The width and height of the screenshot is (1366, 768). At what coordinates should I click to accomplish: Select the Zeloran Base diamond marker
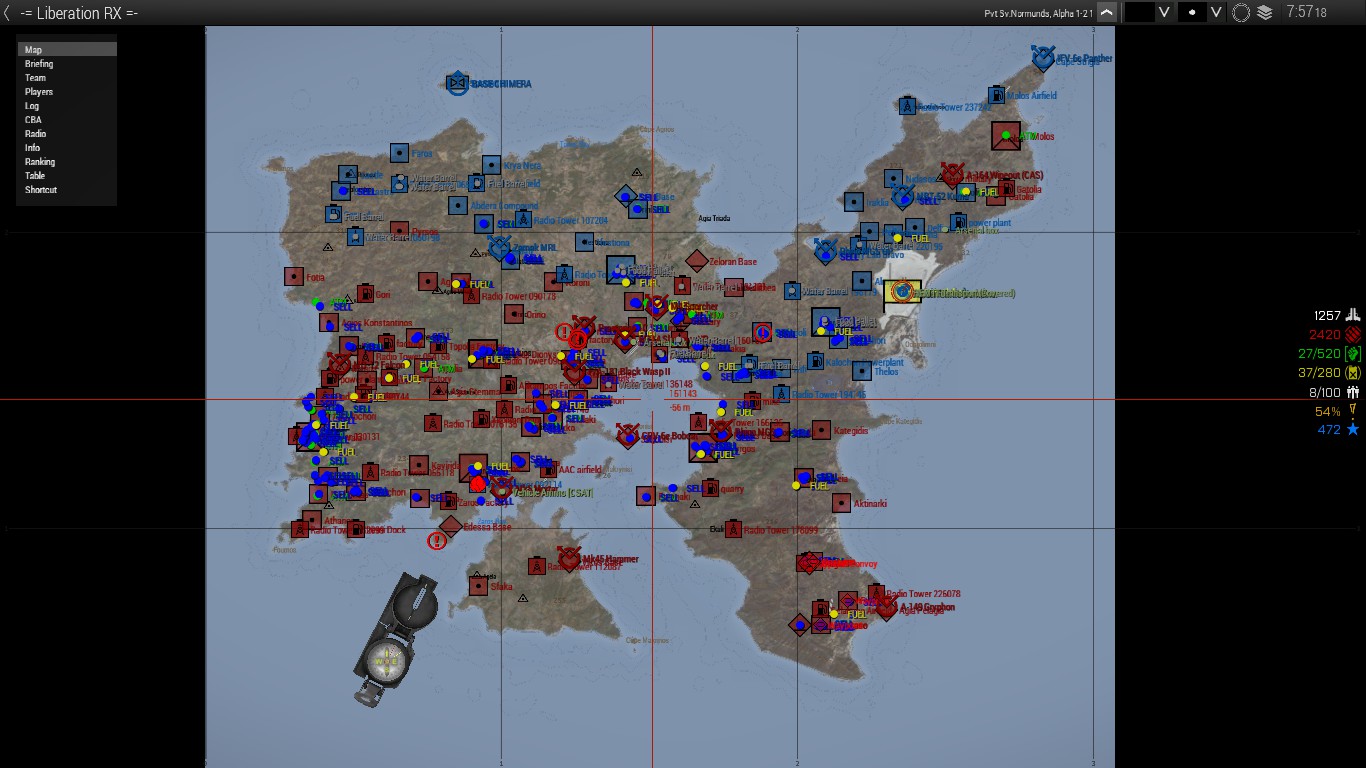coord(696,261)
